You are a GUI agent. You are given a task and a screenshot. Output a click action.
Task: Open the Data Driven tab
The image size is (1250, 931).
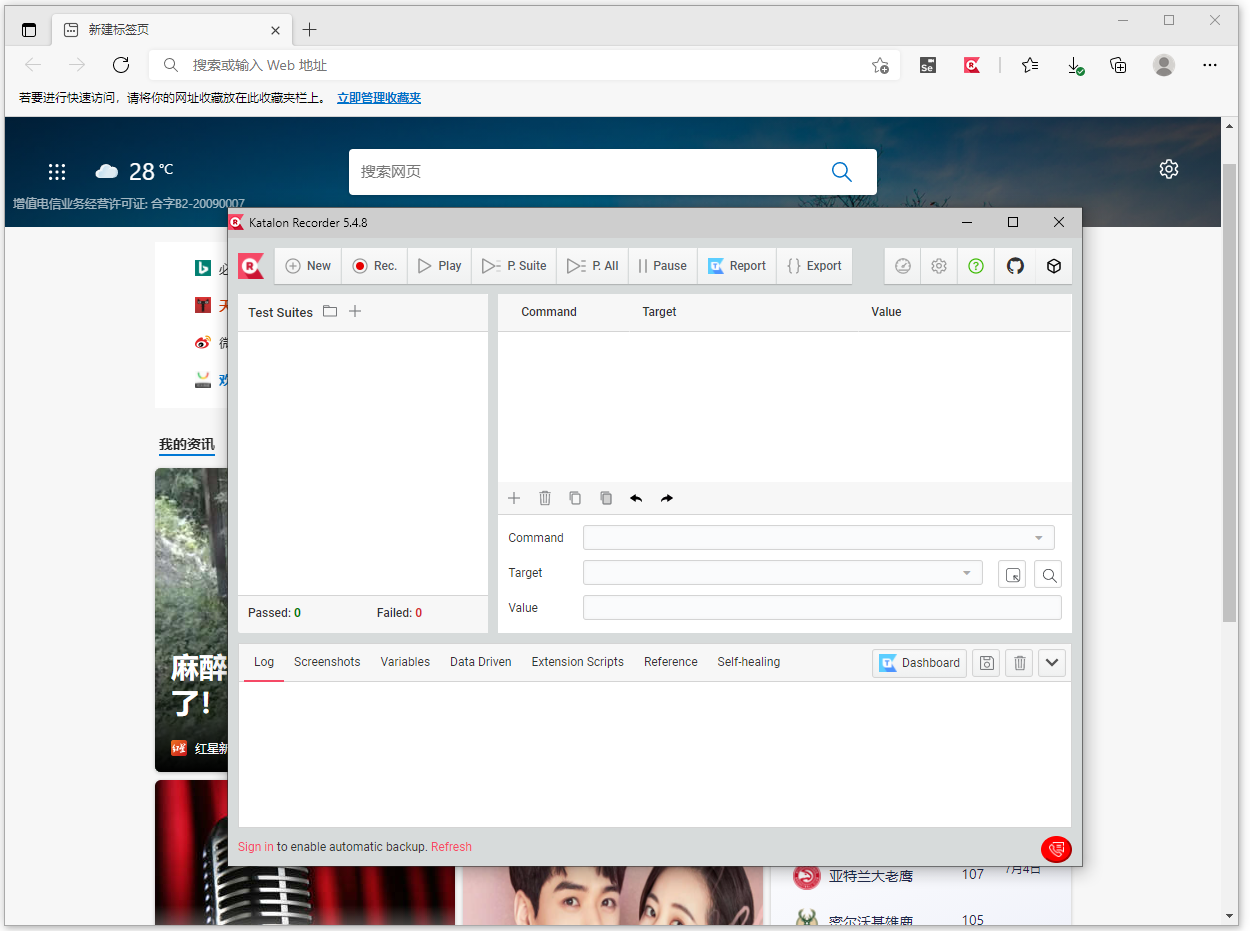[481, 662]
